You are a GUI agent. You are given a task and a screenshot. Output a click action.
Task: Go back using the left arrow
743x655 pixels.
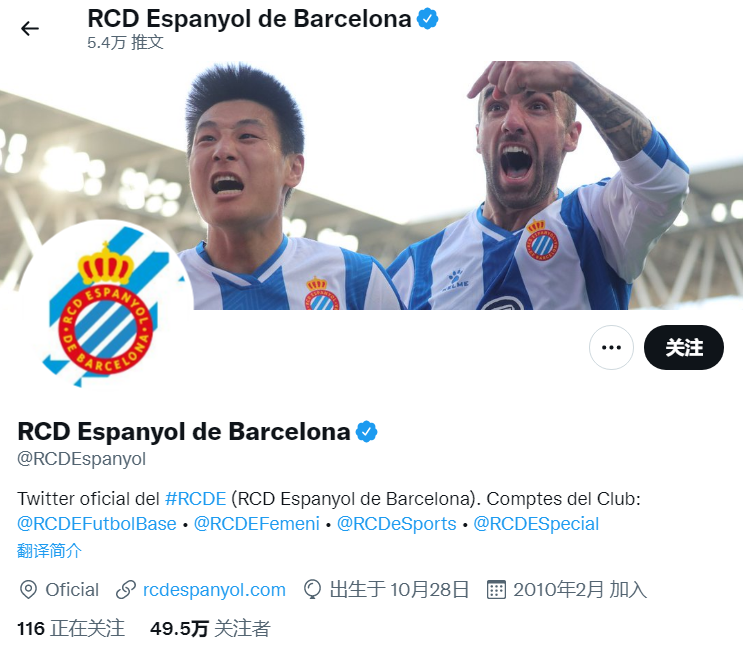click(29, 28)
